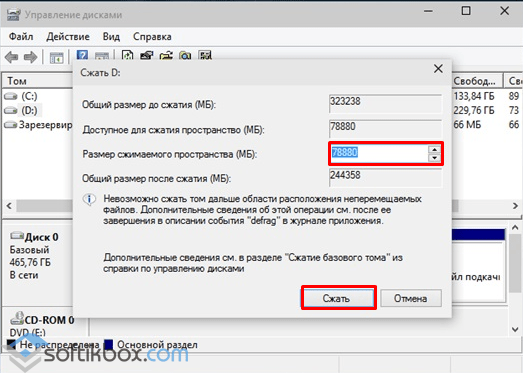Click the forward arrow toolbar icon
Screen dimensions: 523x373
click(30, 57)
